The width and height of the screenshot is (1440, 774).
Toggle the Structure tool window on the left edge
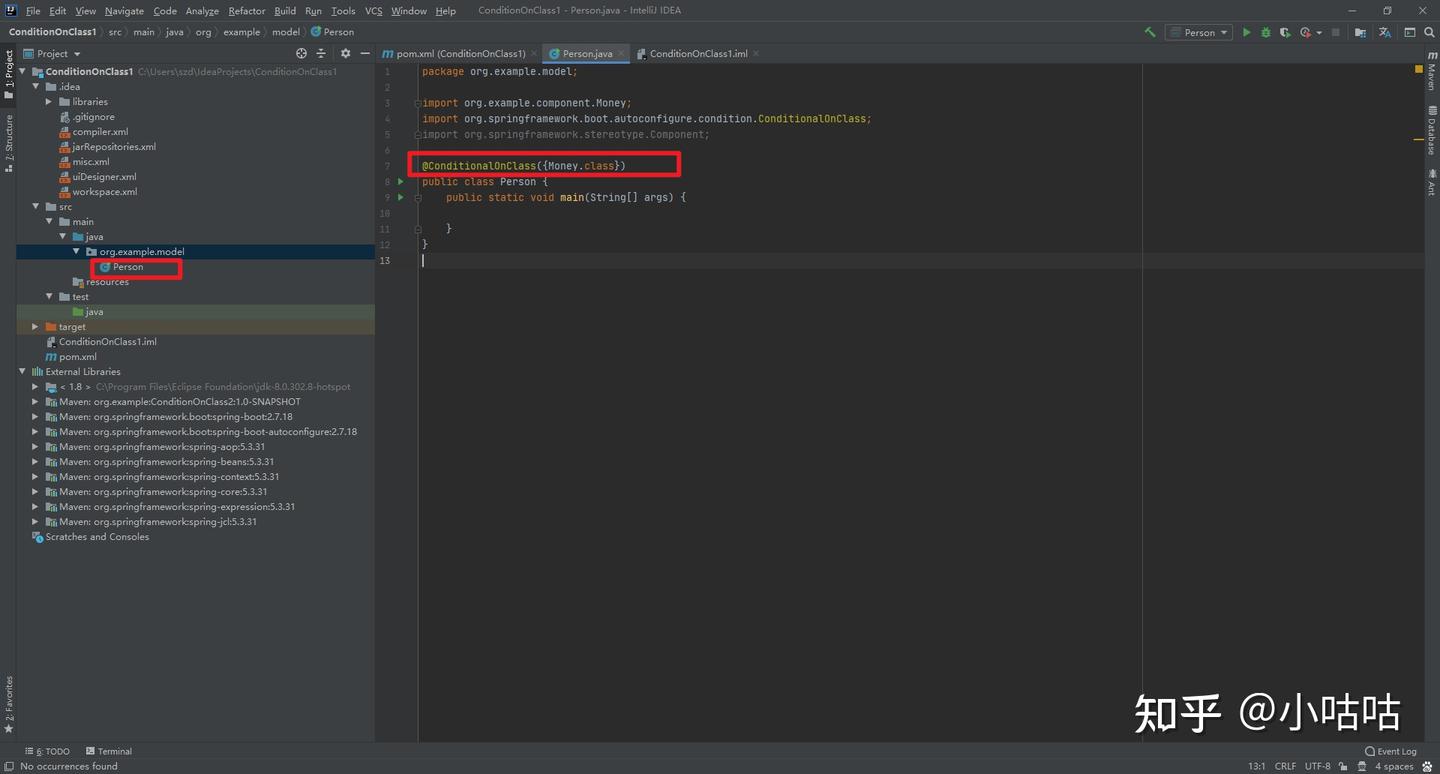coord(9,143)
